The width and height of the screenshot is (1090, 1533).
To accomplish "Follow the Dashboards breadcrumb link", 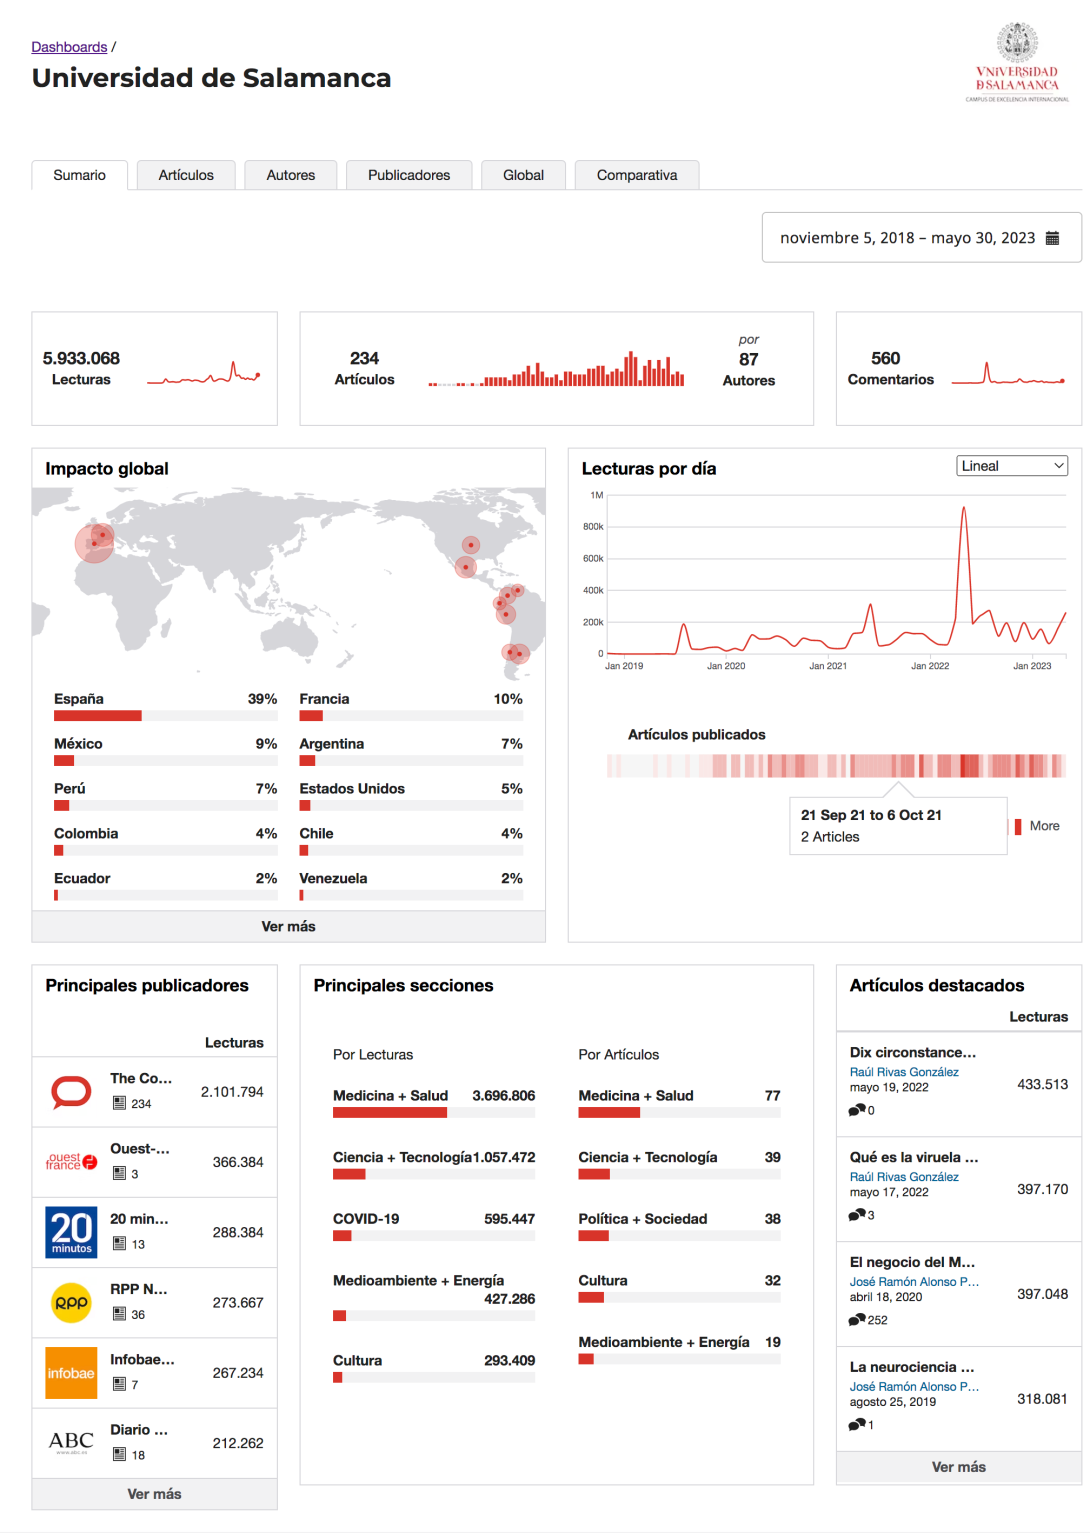I will 69,47.
